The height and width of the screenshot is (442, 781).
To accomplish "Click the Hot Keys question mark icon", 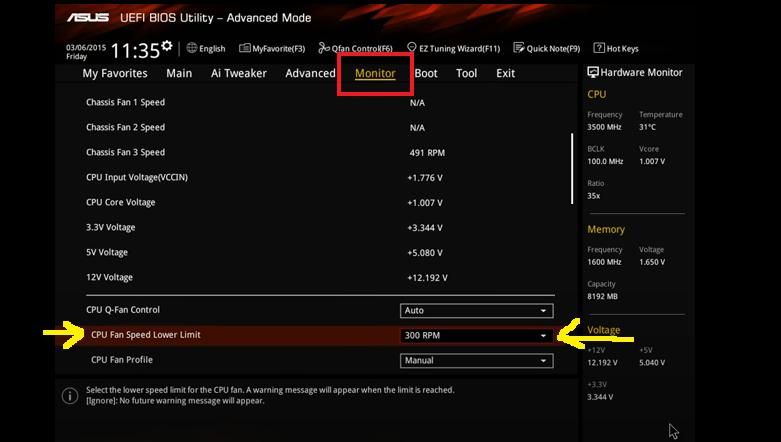I will coord(599,48).
